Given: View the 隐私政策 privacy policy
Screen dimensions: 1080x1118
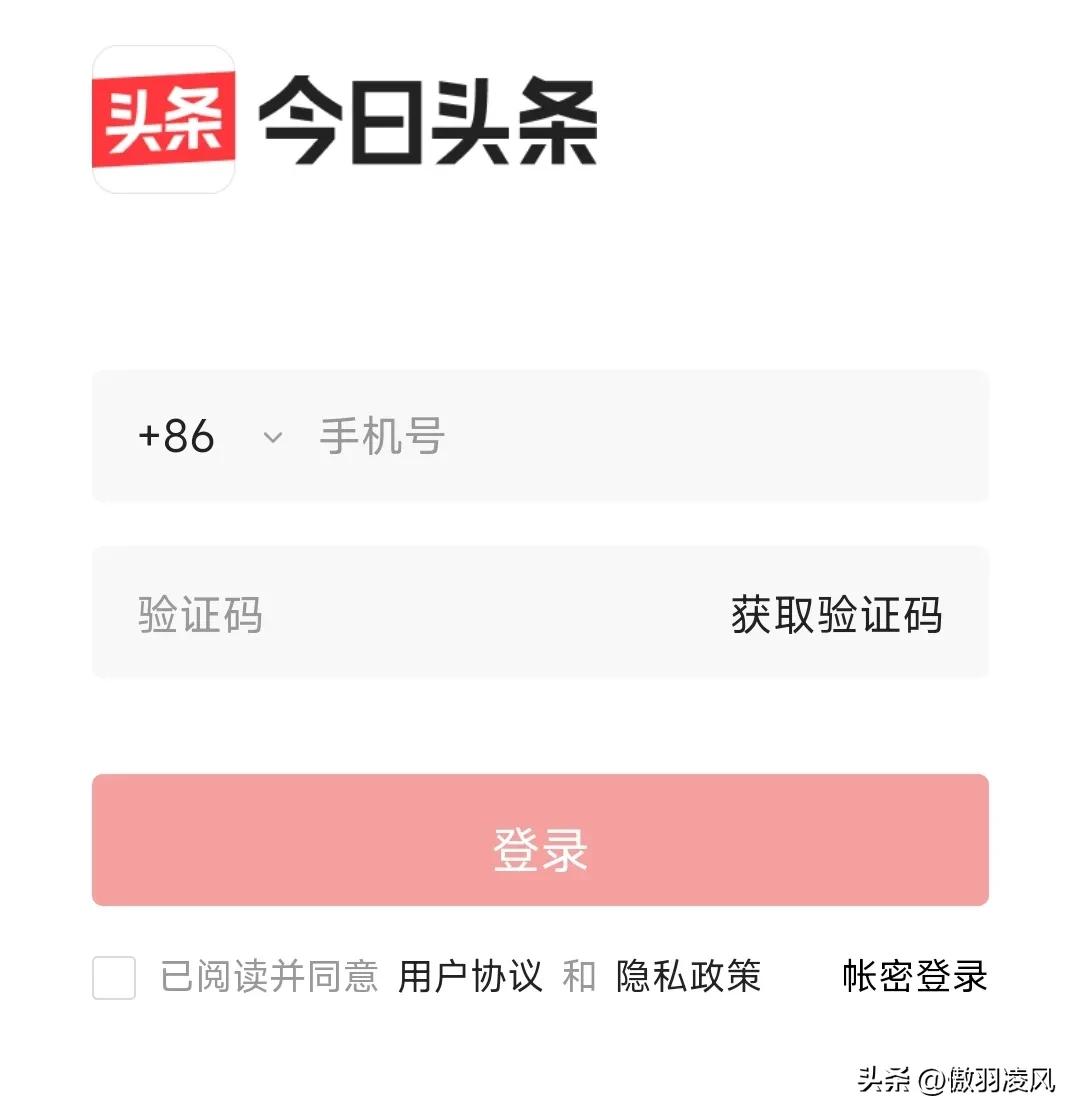Looking at the screenshot, I should 689,977.
